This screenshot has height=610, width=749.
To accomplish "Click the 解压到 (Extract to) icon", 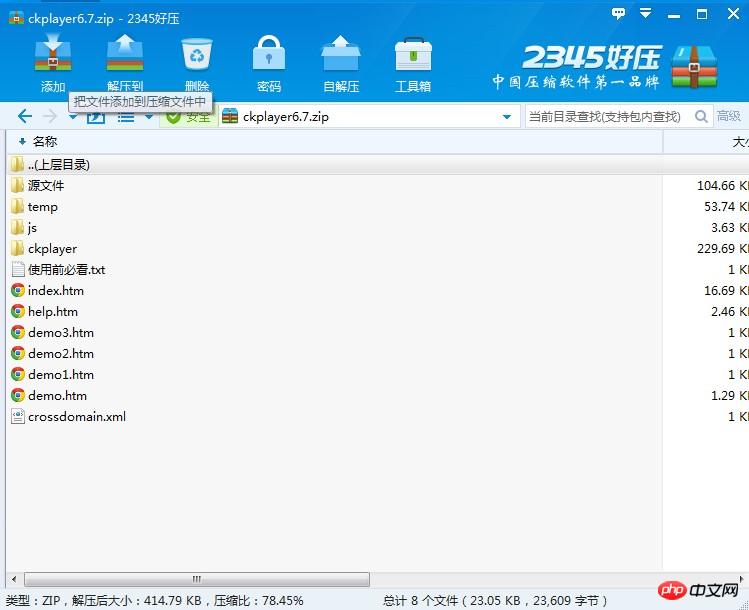I will pos(125,54).
